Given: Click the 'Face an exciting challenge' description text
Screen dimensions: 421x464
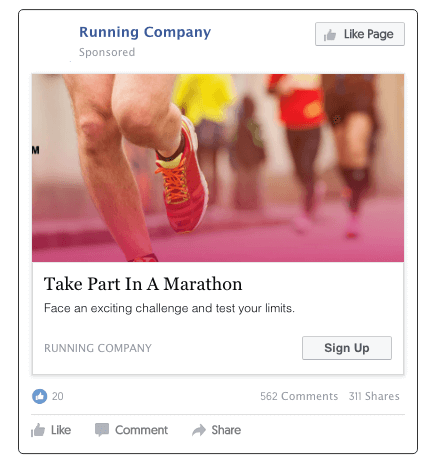Looking at the screenshot, I should pos(169,308).
